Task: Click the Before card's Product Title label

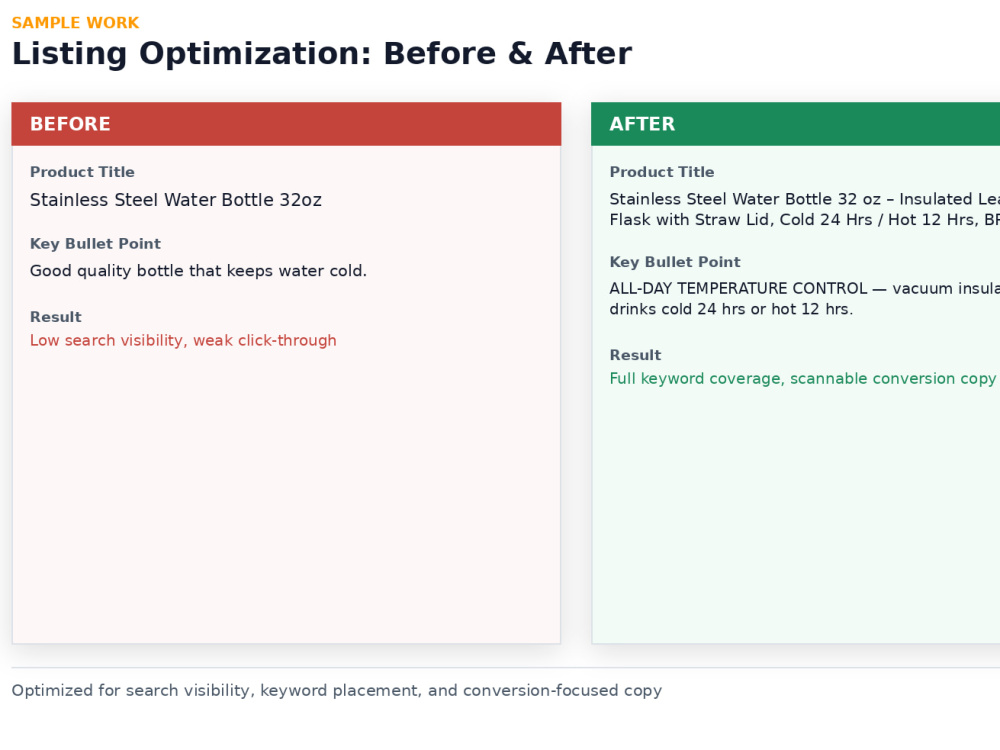Action: 82,172
